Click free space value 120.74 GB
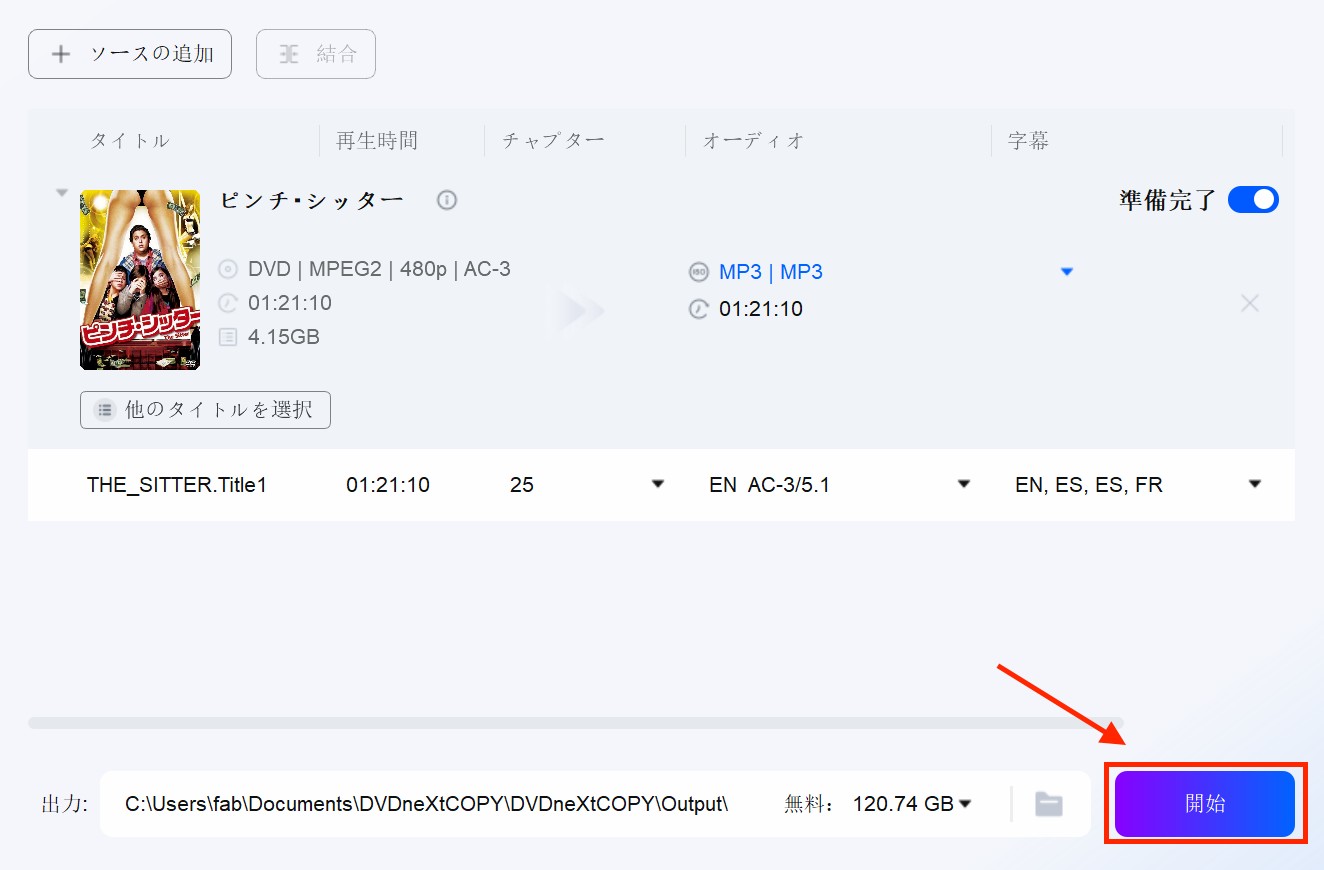Screen dimensions: 1324x870 (x=903, y=804)
